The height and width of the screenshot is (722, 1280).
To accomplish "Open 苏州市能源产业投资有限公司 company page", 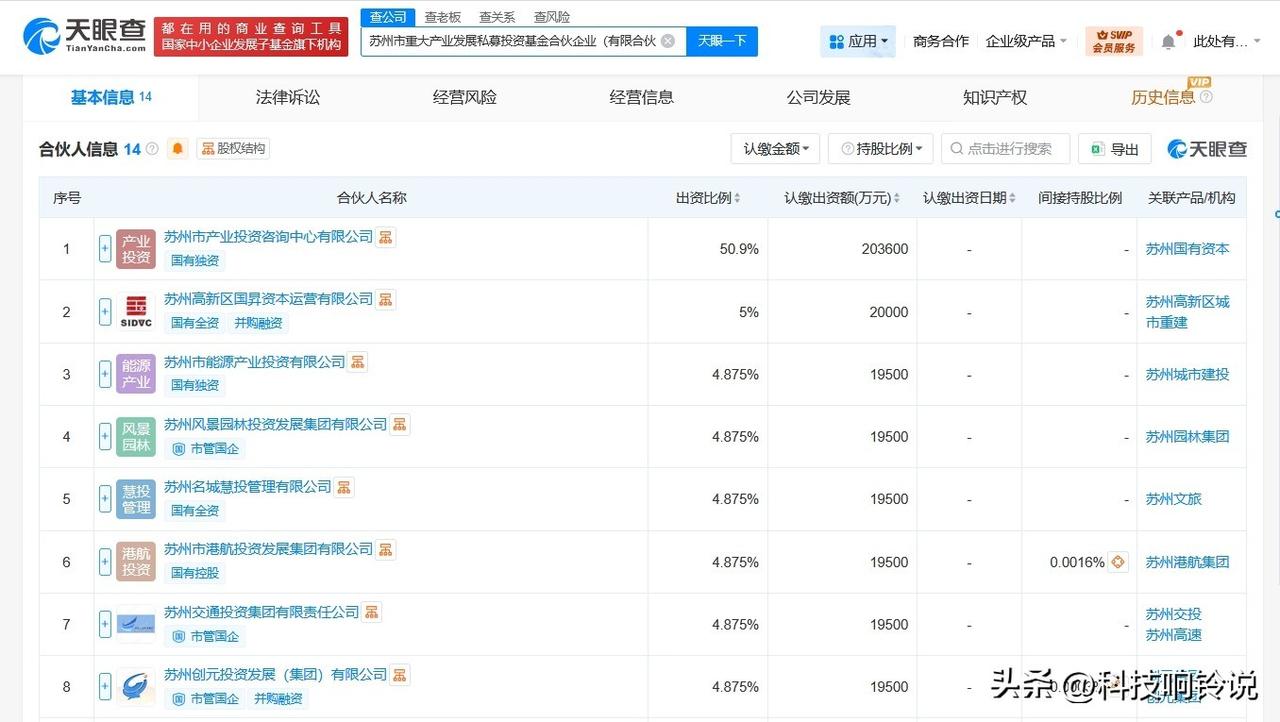I will (x=255, y=362).
